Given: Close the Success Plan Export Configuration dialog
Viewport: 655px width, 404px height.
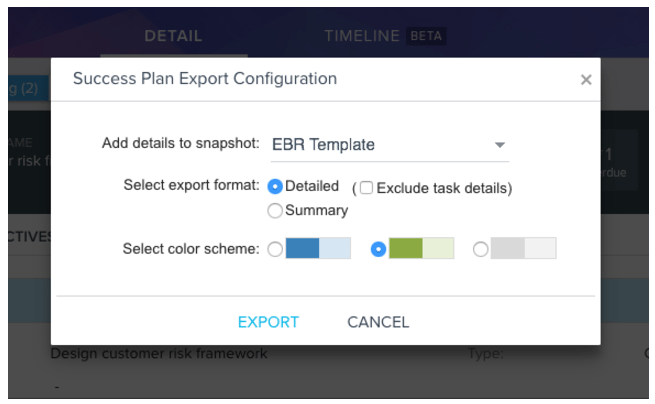Looking at the screenshot, I should coord(586,80).
